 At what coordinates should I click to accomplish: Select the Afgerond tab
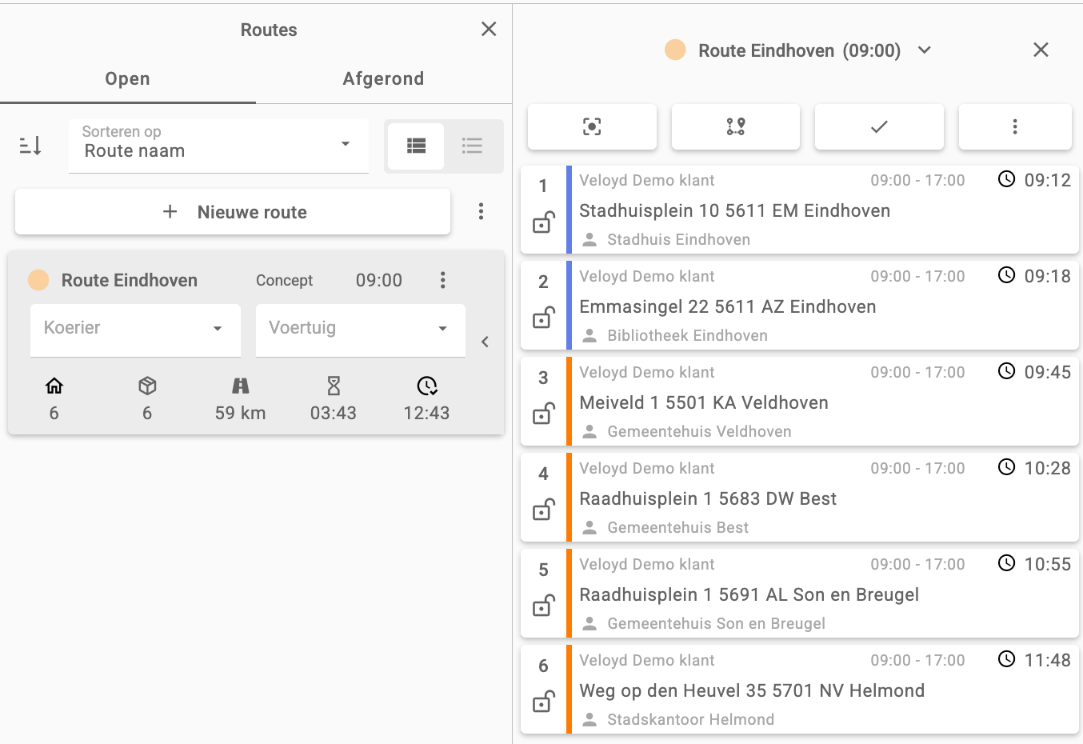click(383, 79)
